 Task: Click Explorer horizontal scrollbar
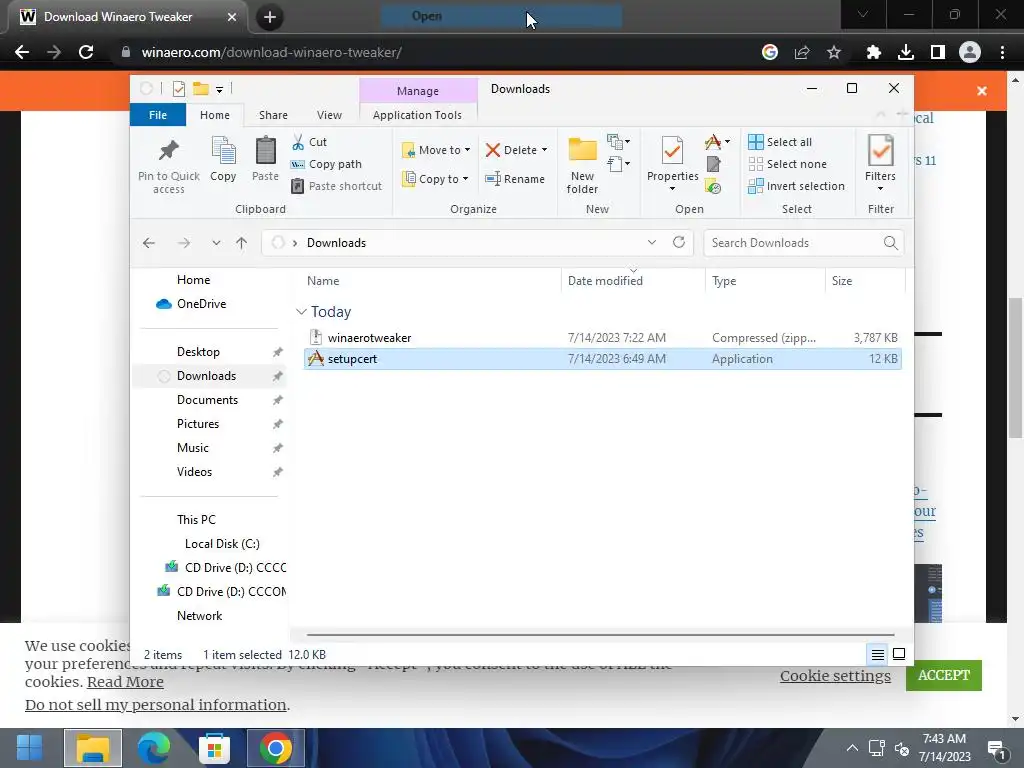[600, 634]
